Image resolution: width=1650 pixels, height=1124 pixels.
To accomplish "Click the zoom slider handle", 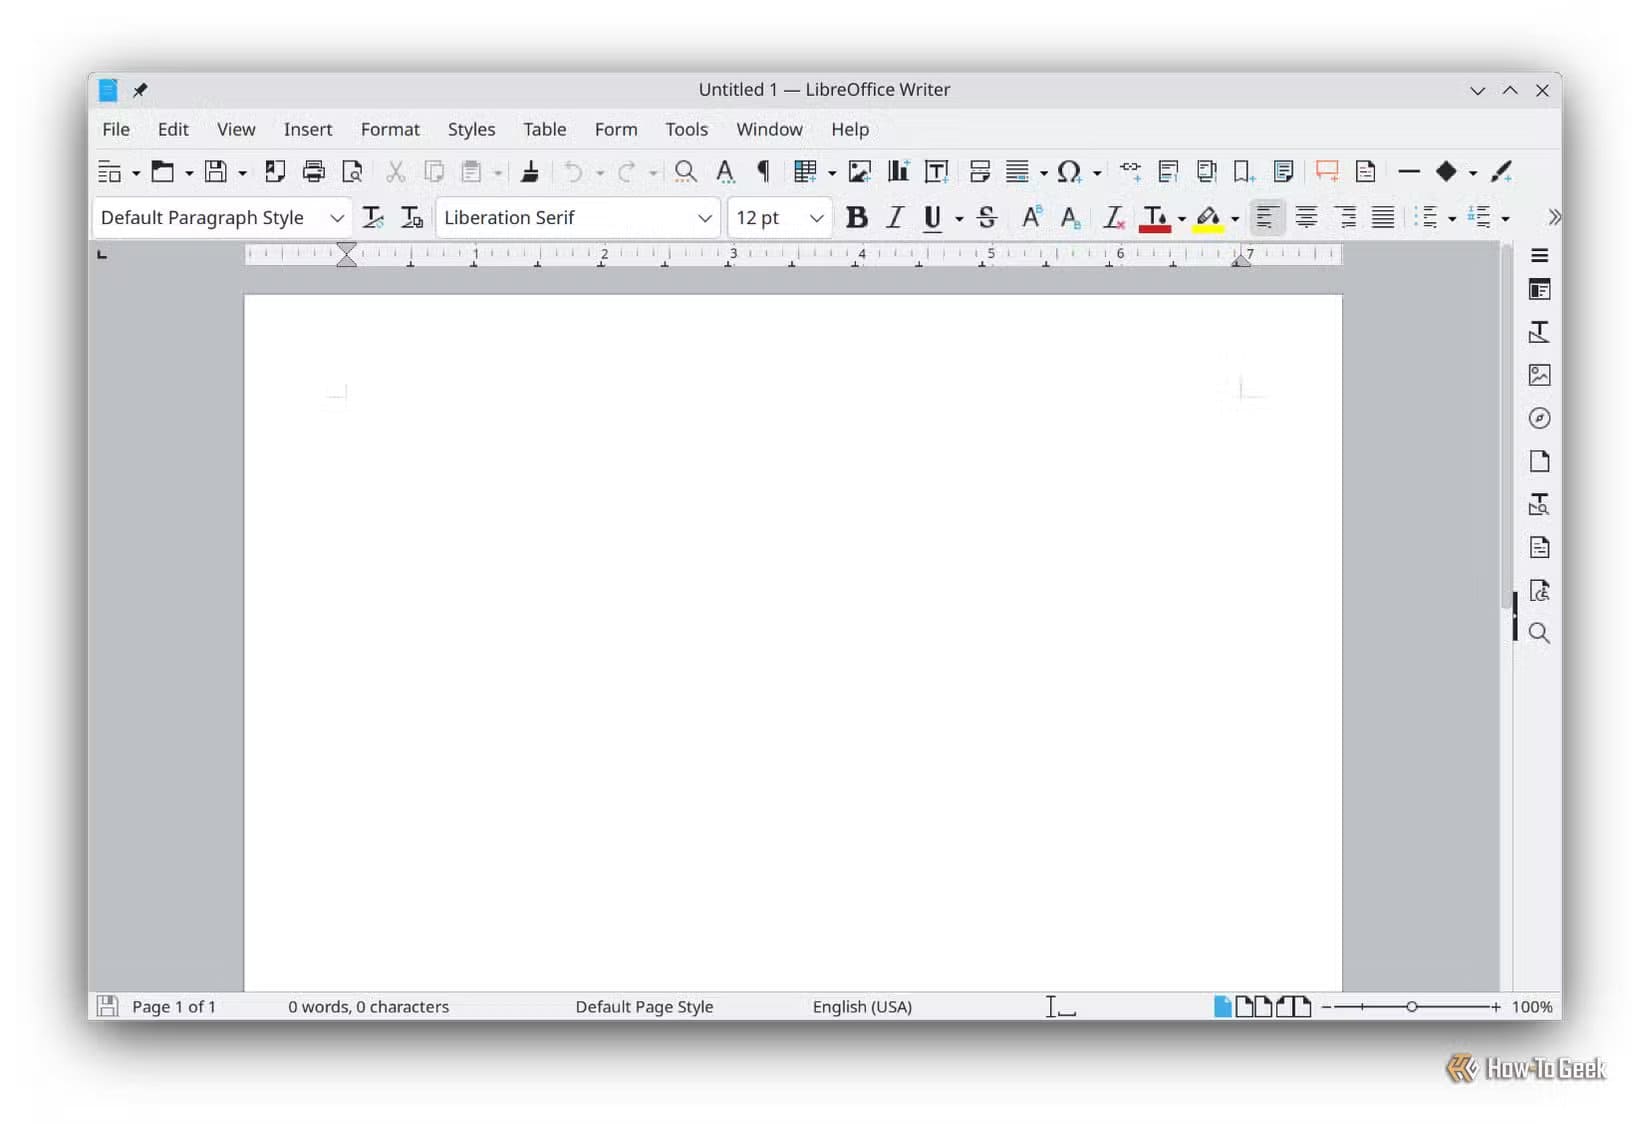I will (1412, 1007).
